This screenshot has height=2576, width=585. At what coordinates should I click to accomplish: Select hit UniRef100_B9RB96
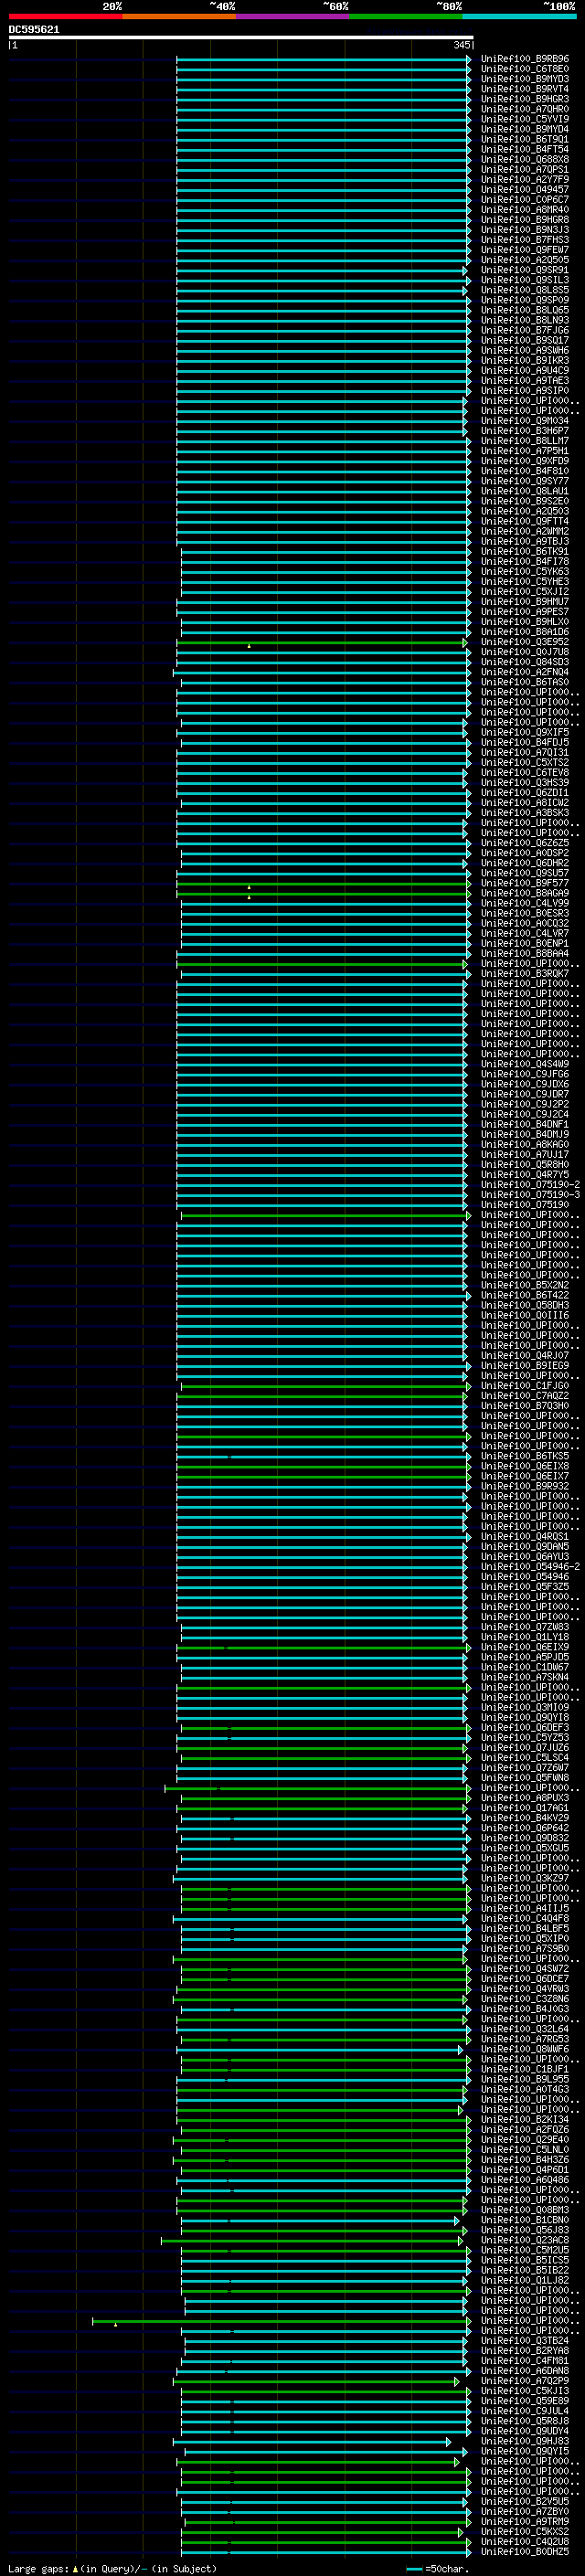click(525, 59)
